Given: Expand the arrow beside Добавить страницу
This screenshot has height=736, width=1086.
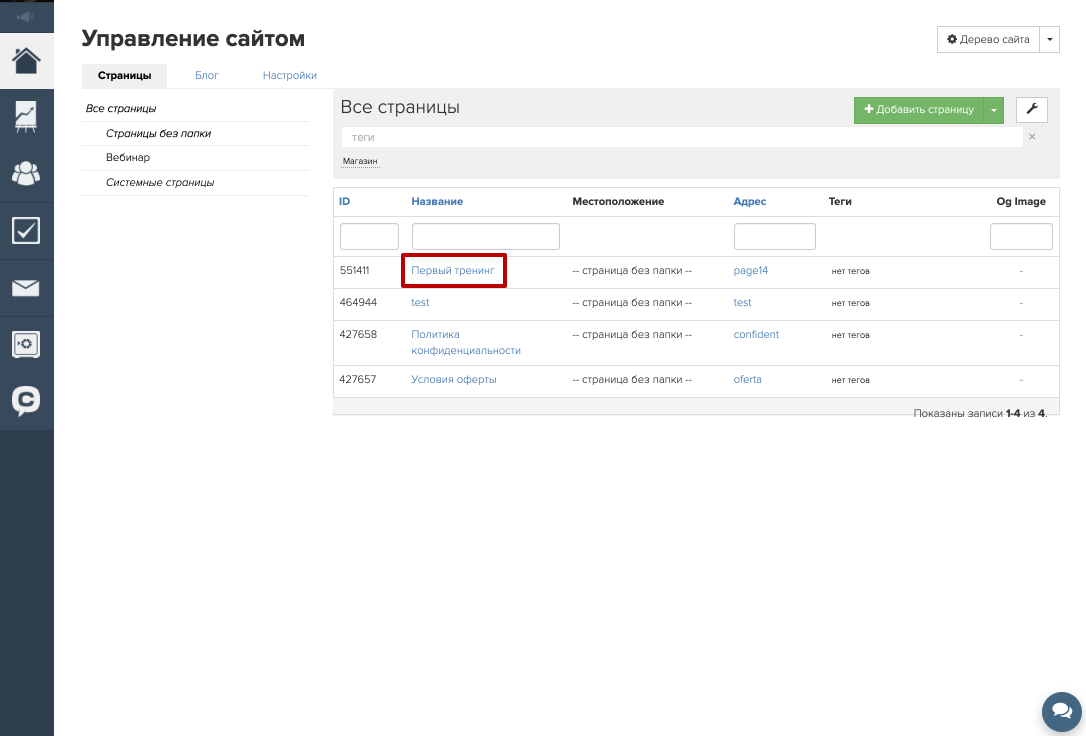Looking at the screenshot, I should point(993,110).
